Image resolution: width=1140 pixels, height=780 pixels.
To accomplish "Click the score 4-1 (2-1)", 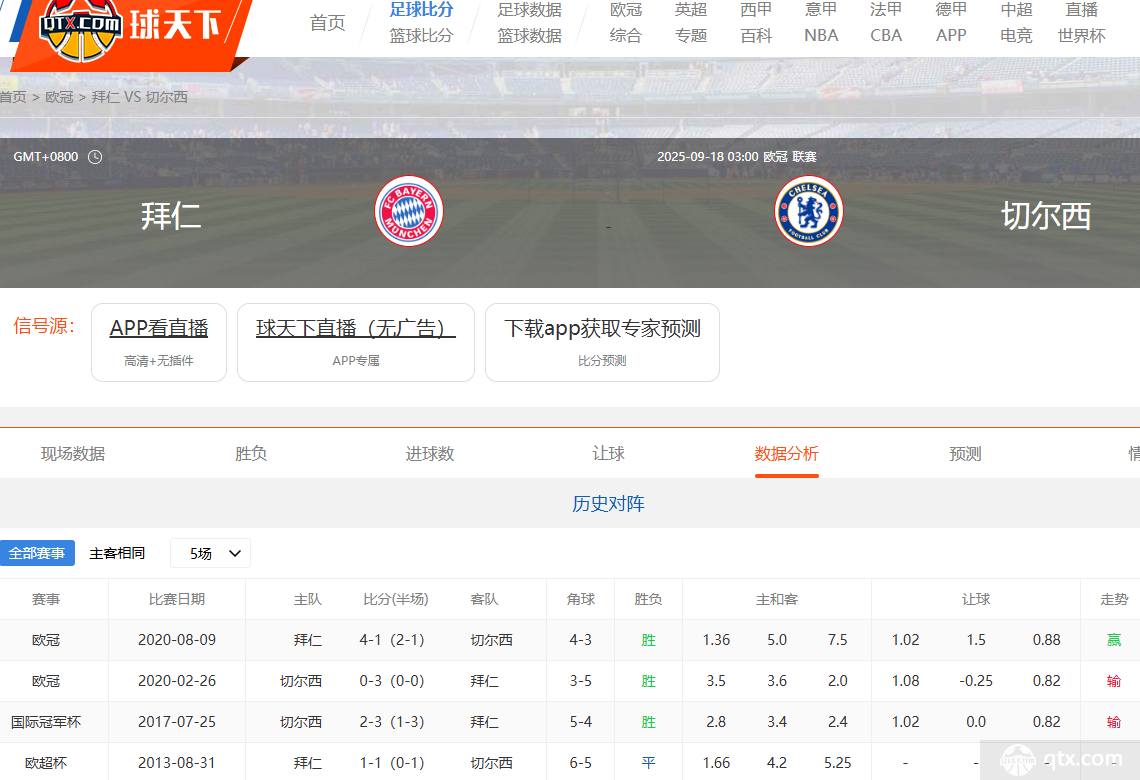I will 392,640.
